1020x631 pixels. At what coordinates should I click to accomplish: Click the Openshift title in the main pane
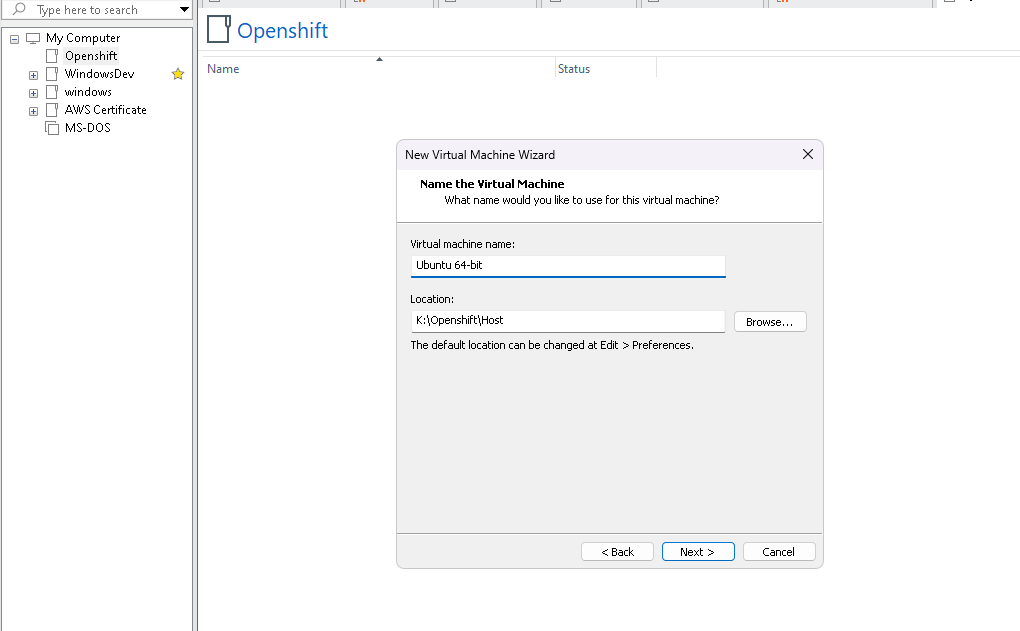click(x=282, y=31)
